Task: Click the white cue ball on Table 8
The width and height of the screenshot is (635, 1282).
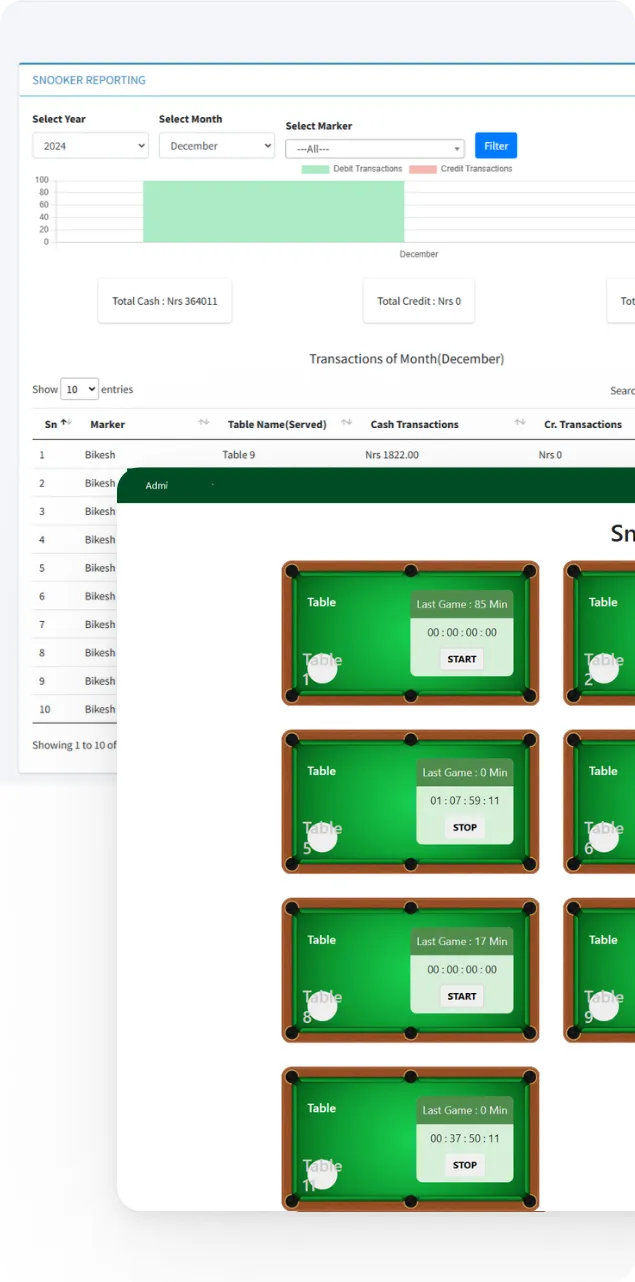Action: [x=322, y=1006]
